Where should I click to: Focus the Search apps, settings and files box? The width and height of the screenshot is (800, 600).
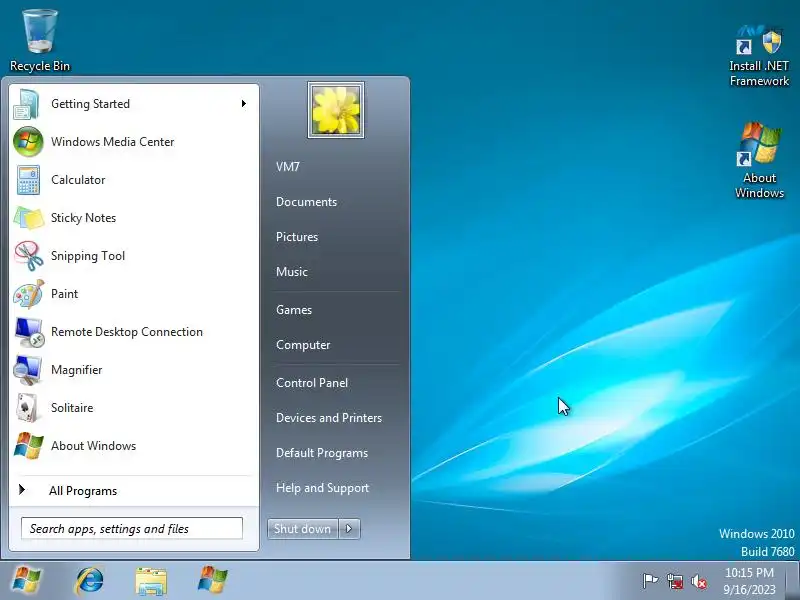132,529
